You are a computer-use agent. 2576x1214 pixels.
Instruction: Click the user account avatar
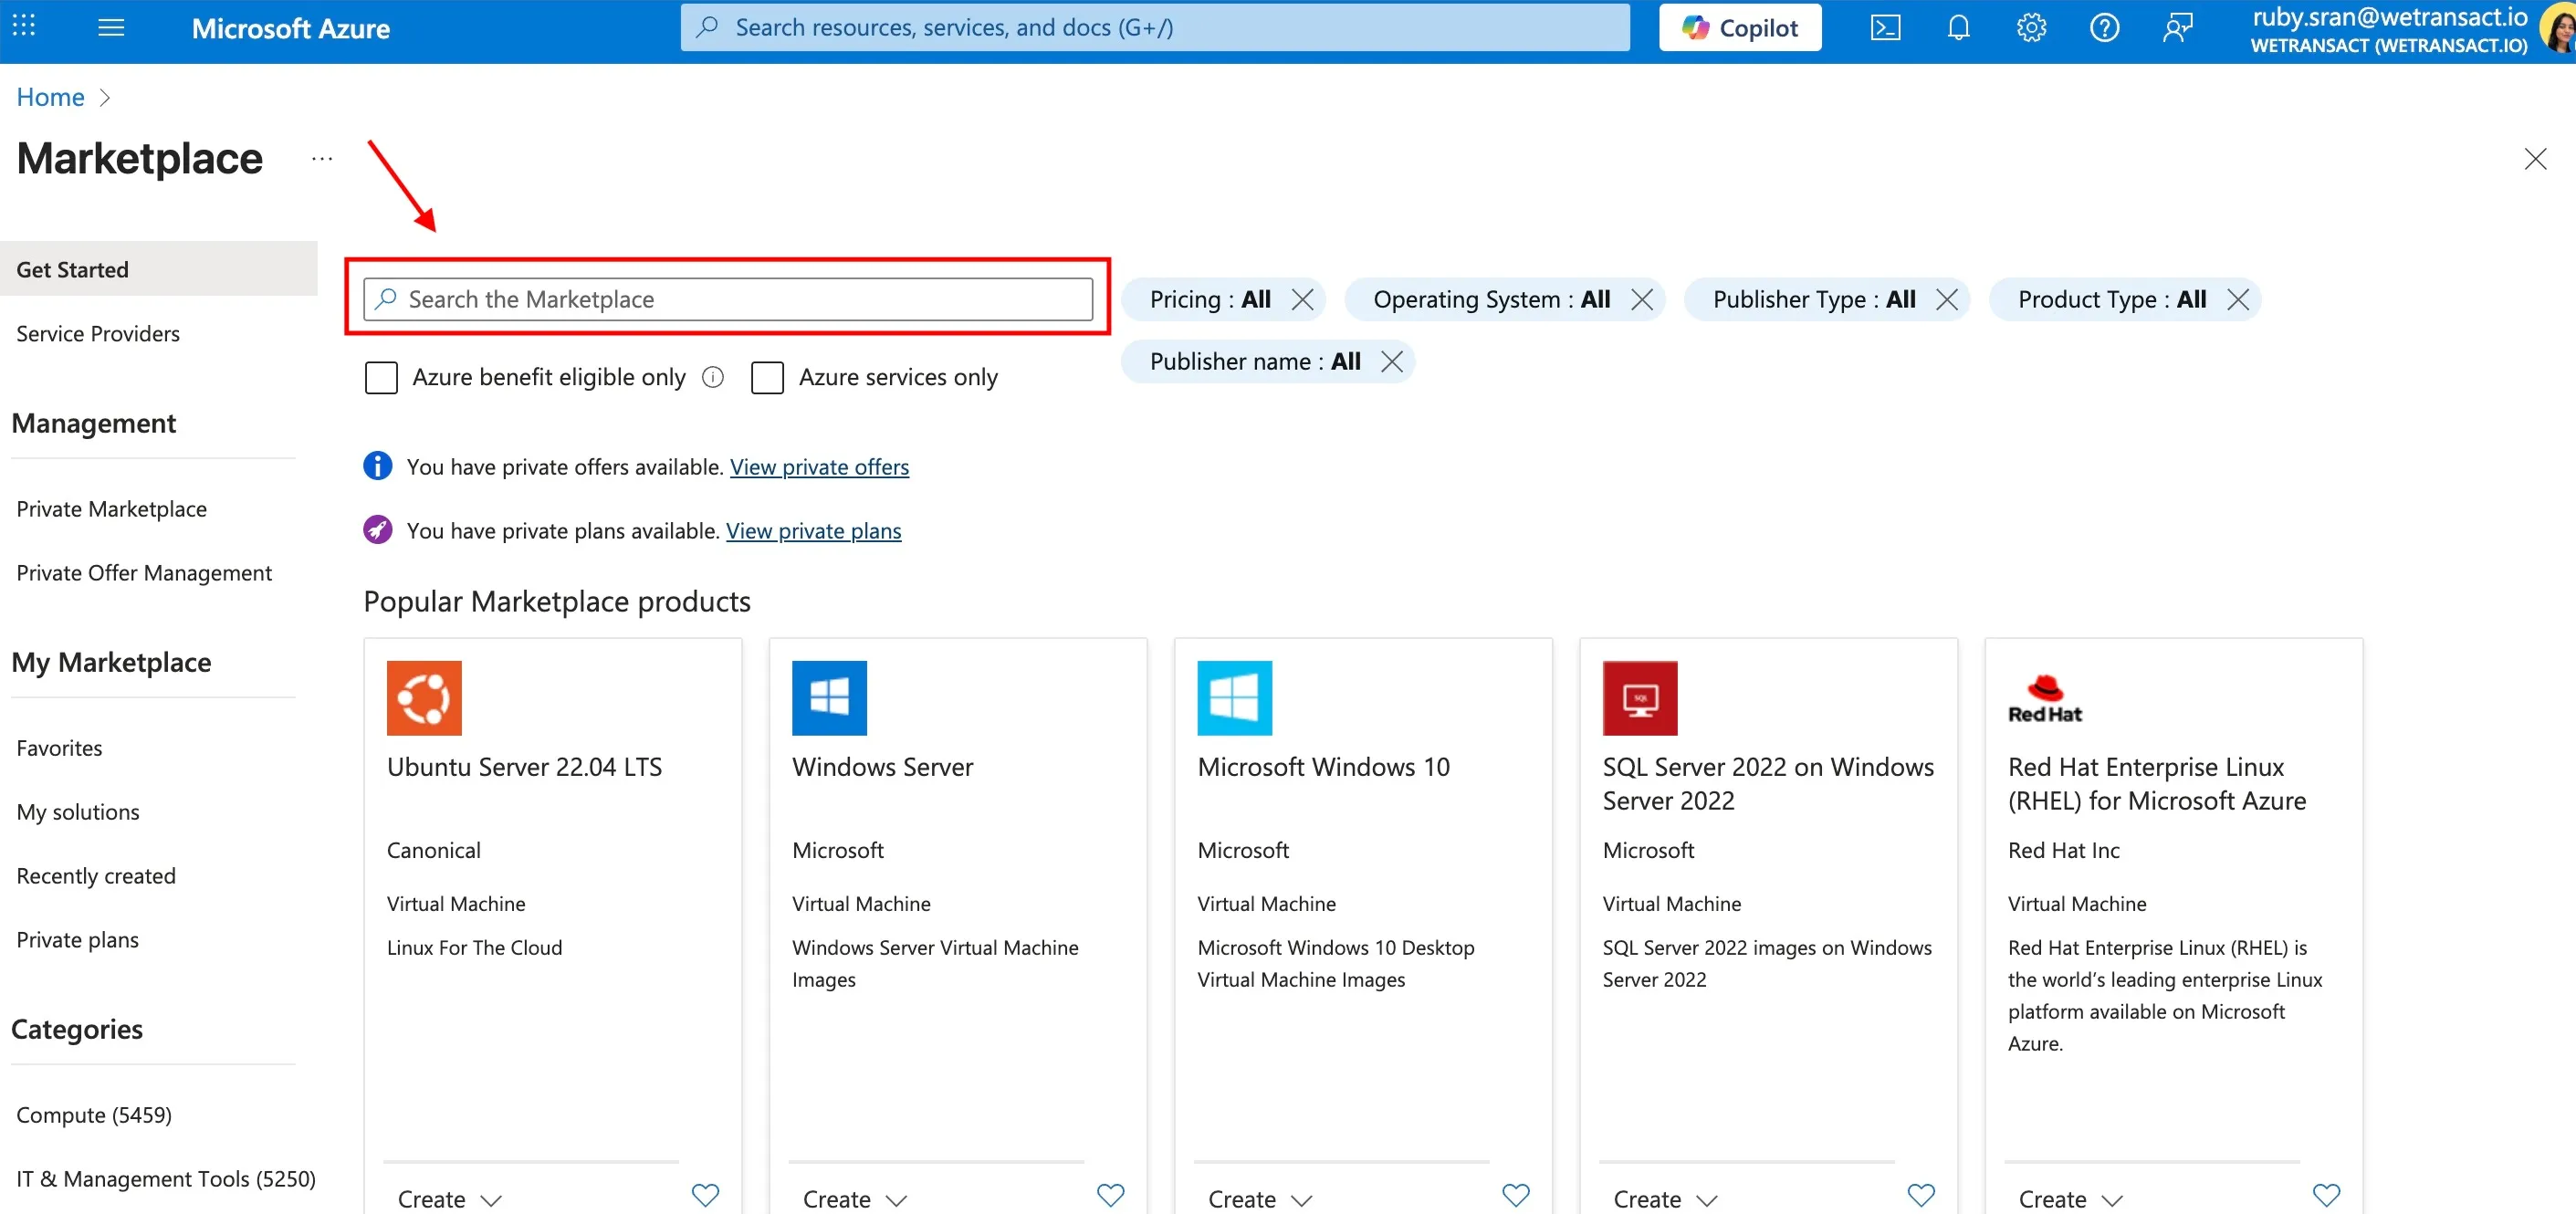click(2557, 28)
